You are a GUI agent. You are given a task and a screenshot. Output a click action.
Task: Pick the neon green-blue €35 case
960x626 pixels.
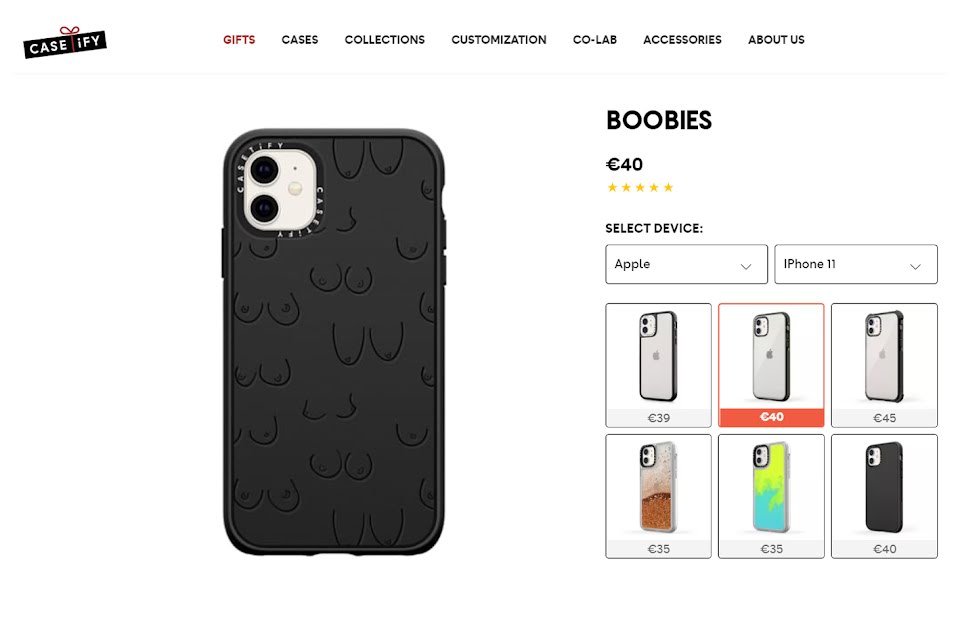(x=771, y=496)
